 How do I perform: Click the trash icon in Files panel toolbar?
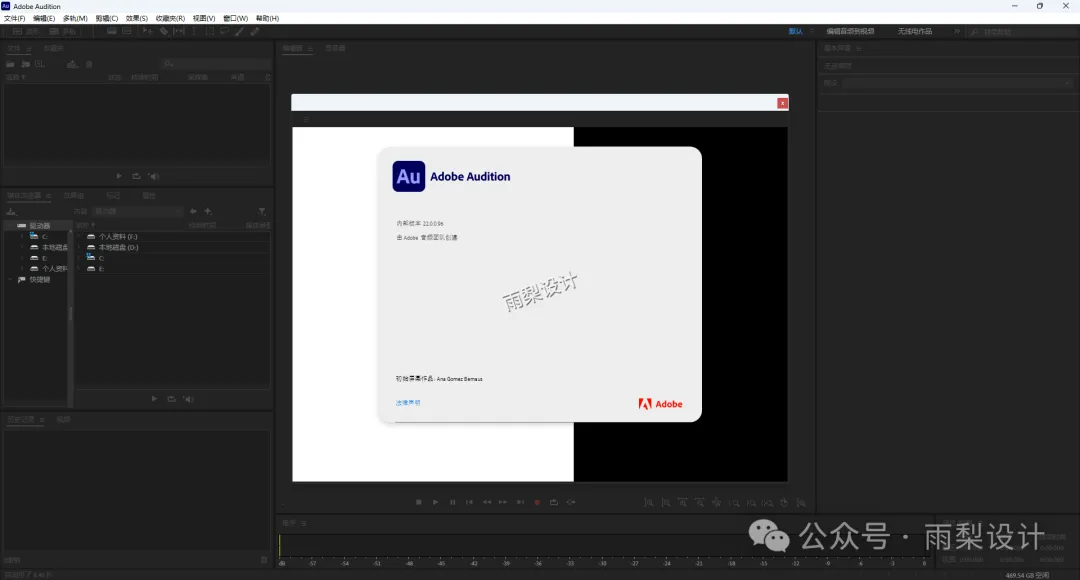pos(89,64)
